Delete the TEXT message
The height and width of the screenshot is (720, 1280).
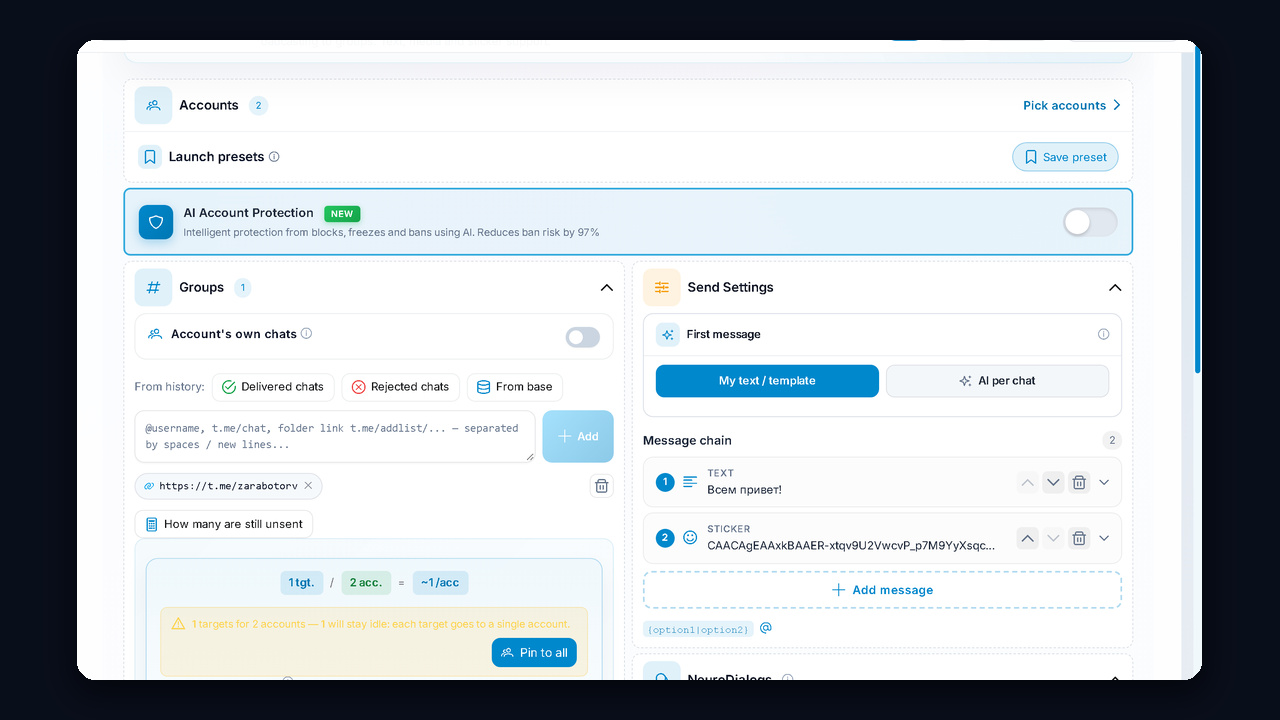pos(1079,483)
